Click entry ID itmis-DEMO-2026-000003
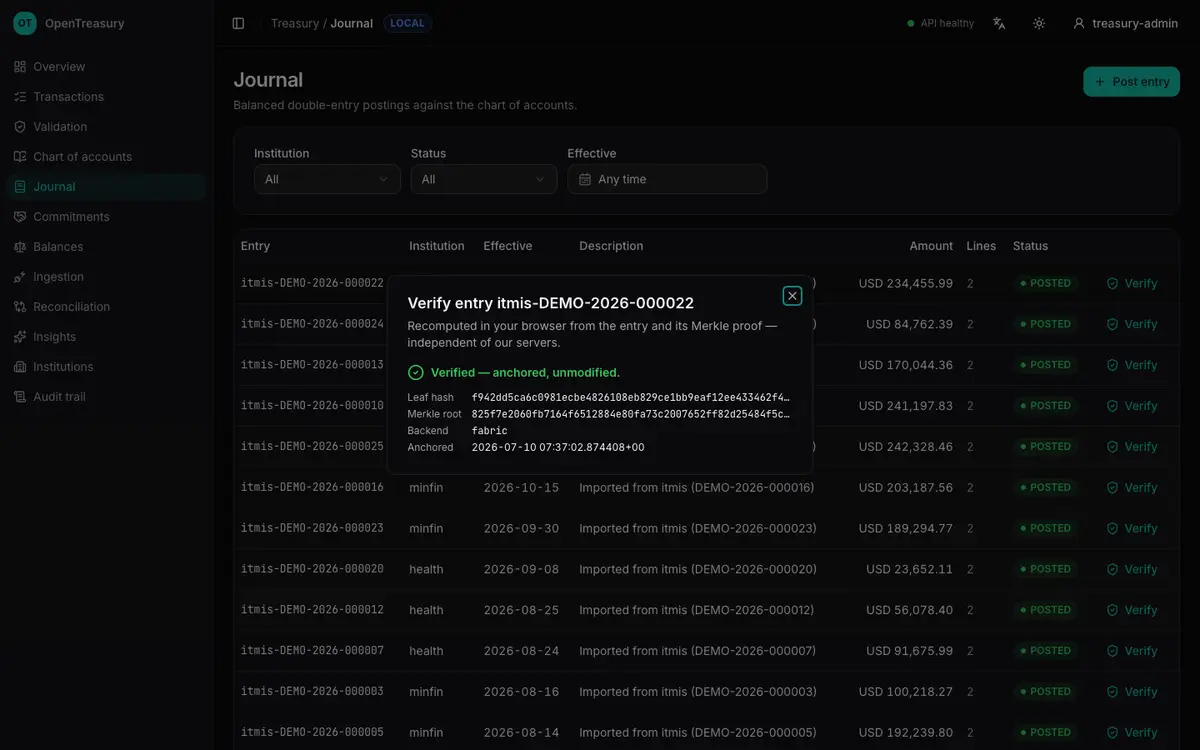 coord(312,692)
